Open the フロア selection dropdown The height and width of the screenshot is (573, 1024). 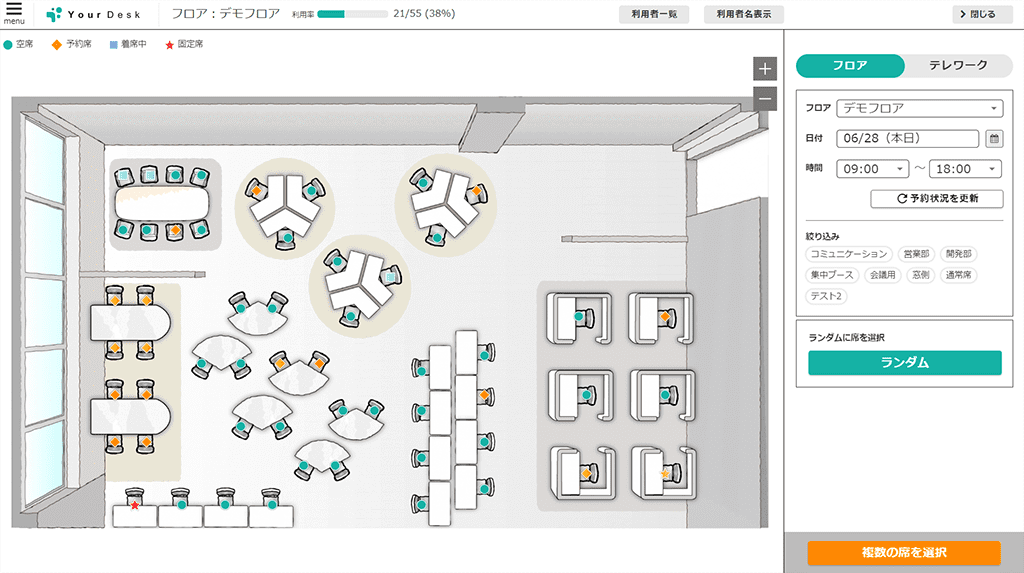[x=920, y=108]
